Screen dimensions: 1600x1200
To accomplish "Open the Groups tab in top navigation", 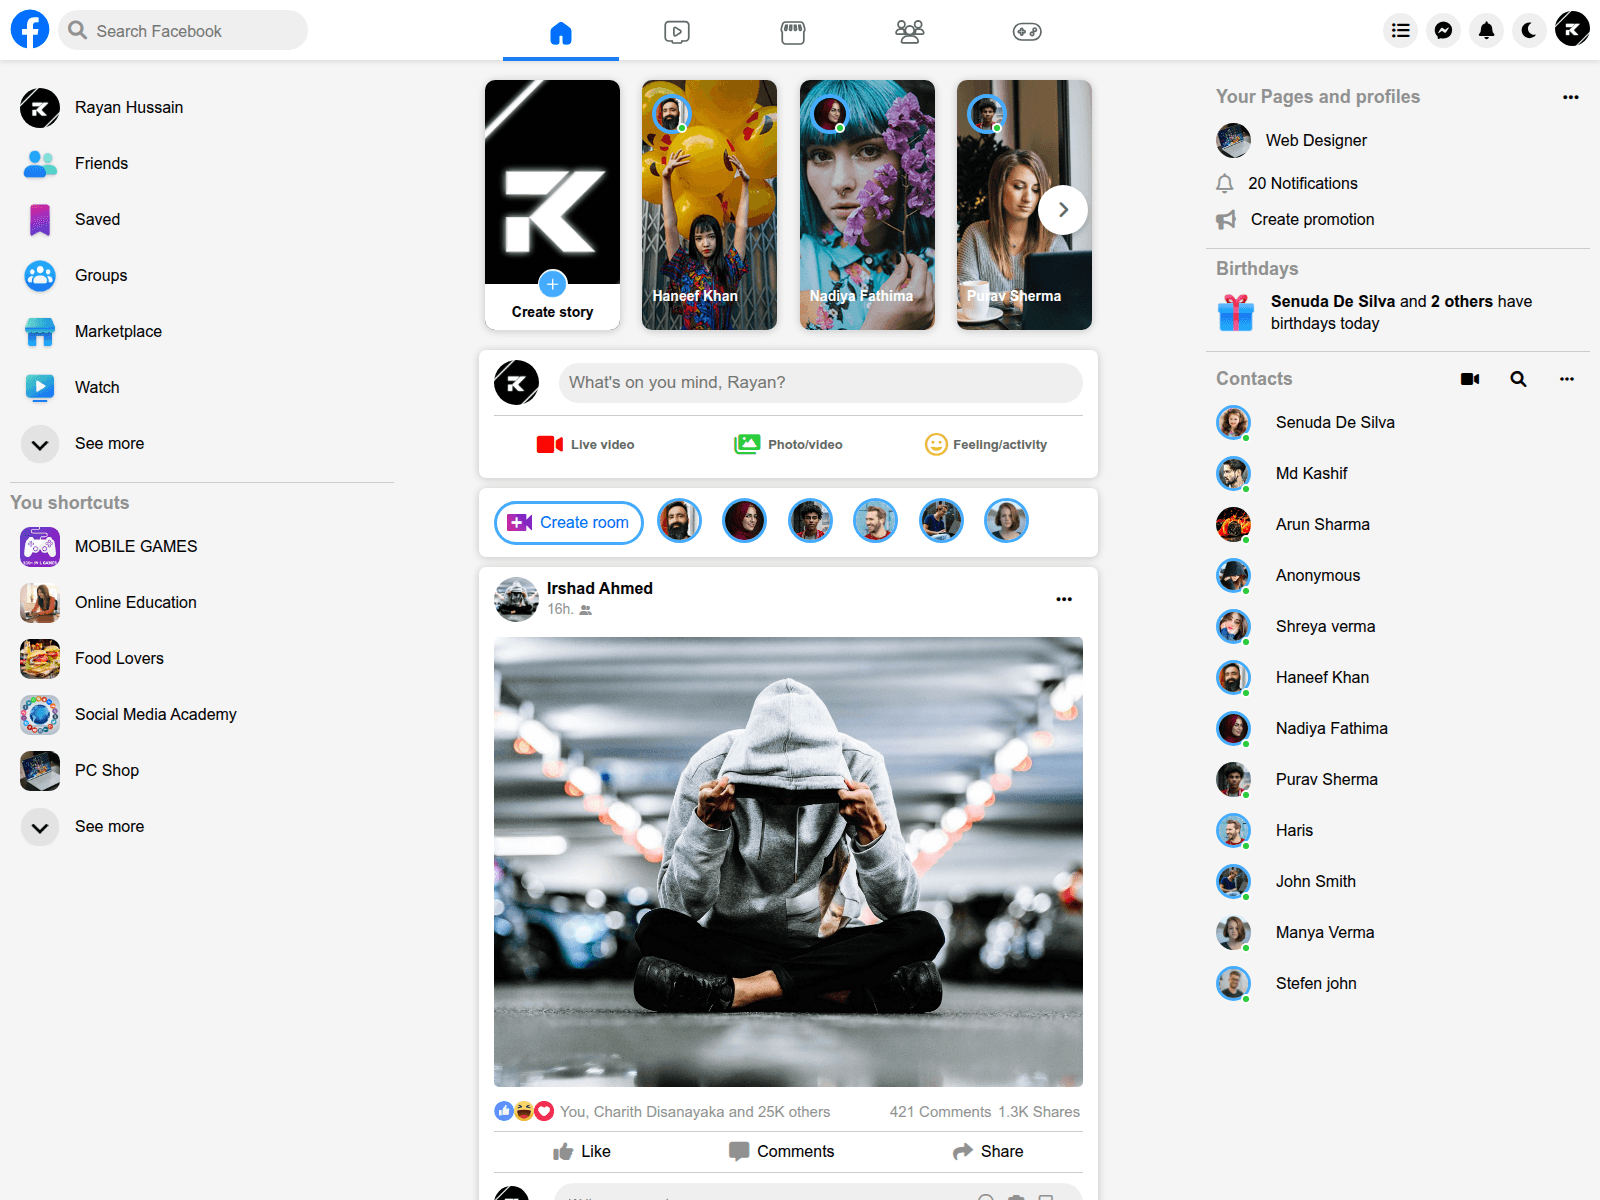I will tap(909, 32).
